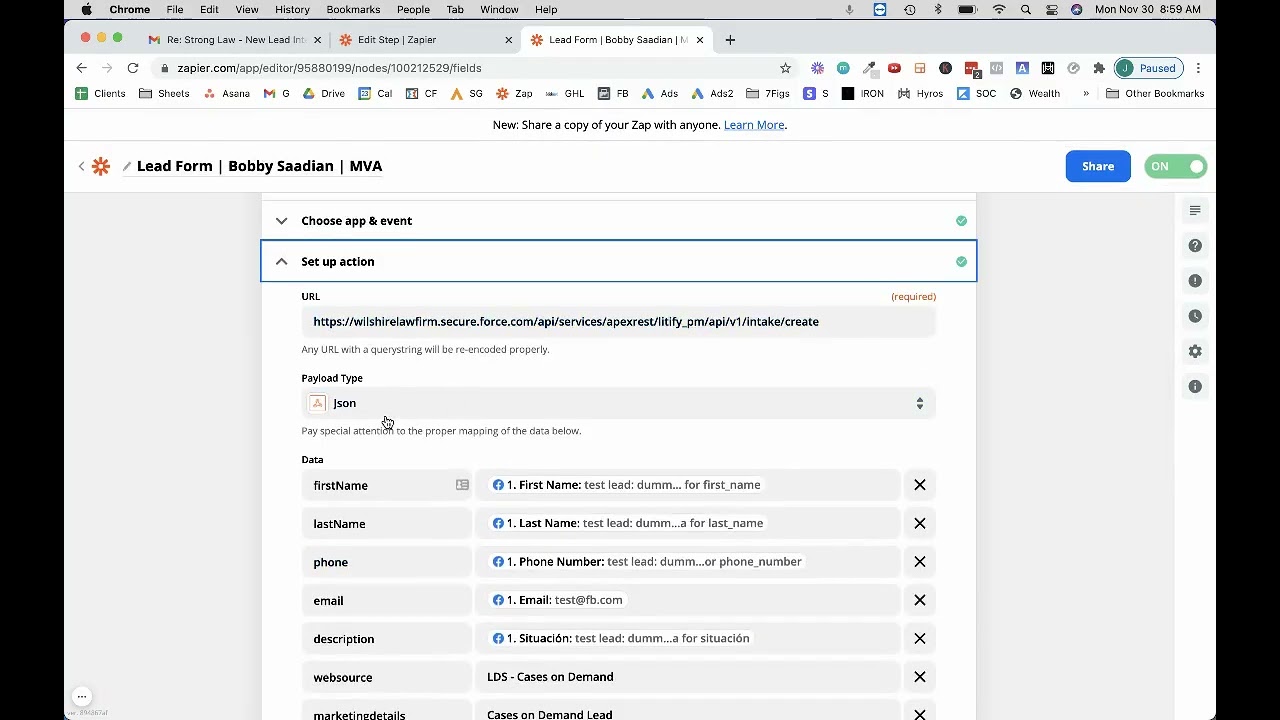
Task: Open the Payload Type Json dropdown
Action: click(x=618, y=403)
